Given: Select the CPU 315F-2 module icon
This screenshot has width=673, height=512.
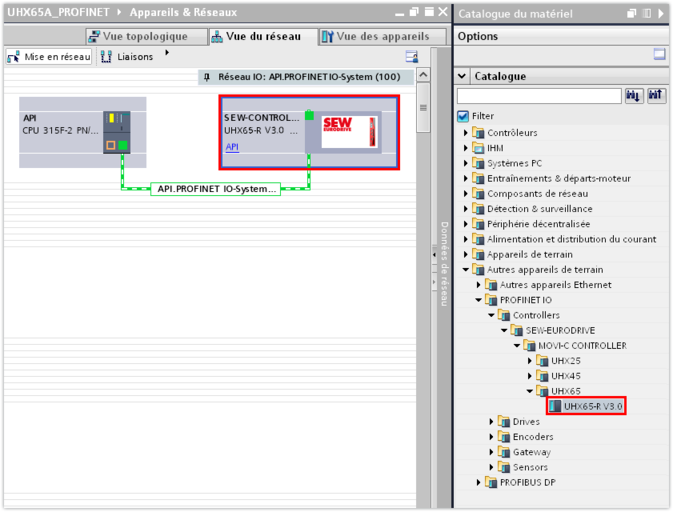Looking at the screenshot, I should click(117, 132).
